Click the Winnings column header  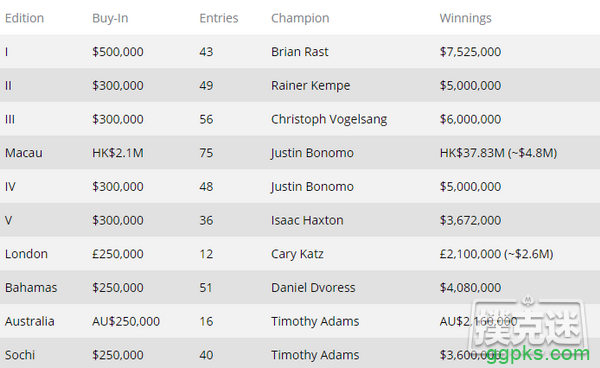tap(465, 18)
